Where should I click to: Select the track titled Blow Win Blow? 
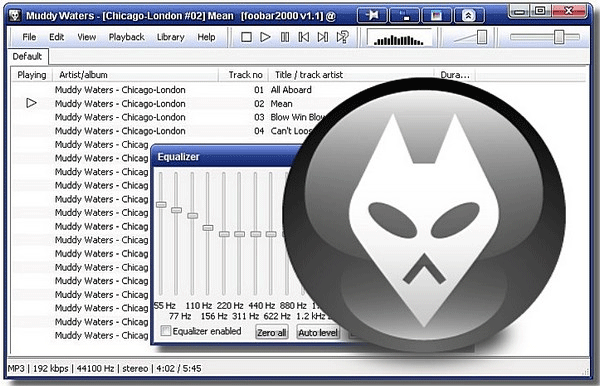pos(297,117)
